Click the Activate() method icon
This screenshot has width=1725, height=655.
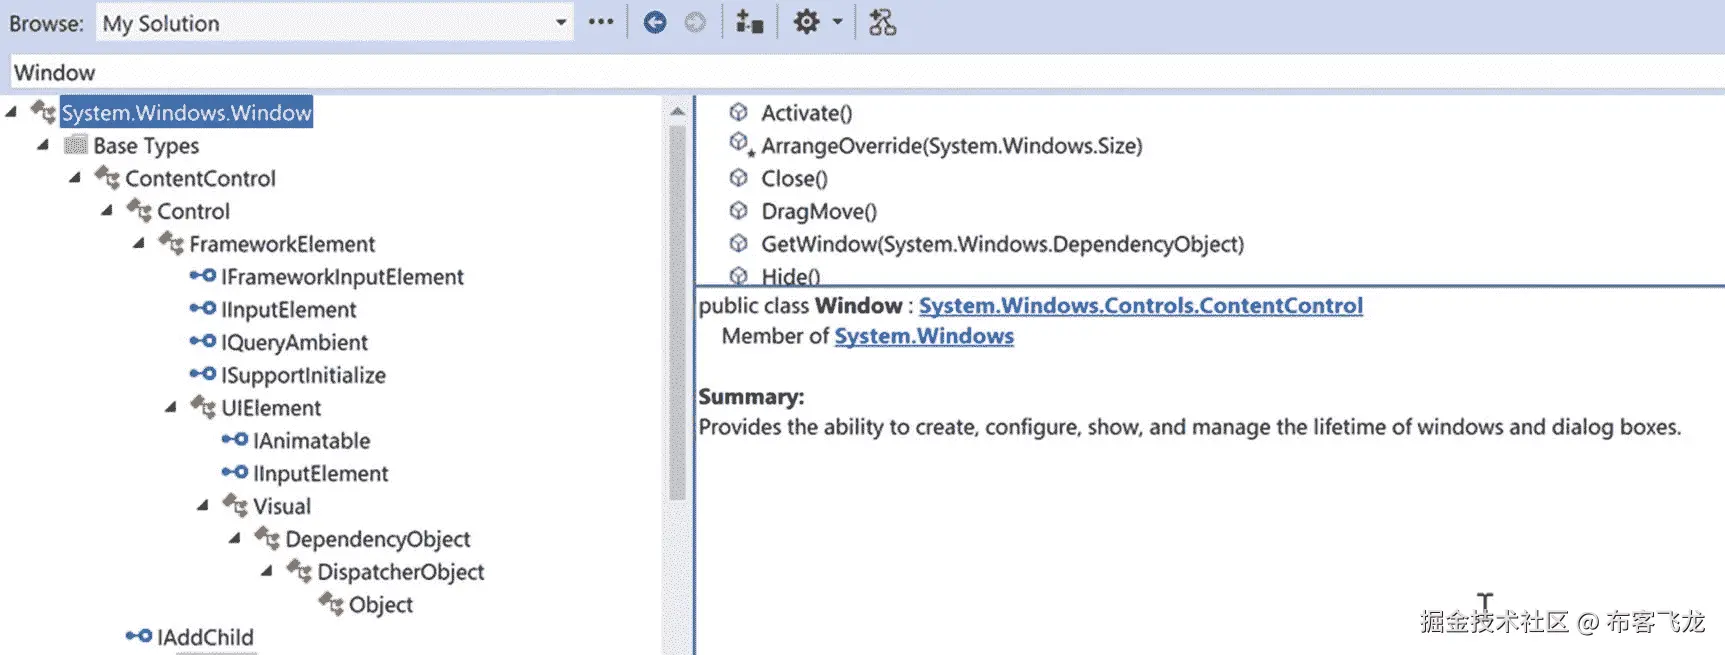(738, 112)
